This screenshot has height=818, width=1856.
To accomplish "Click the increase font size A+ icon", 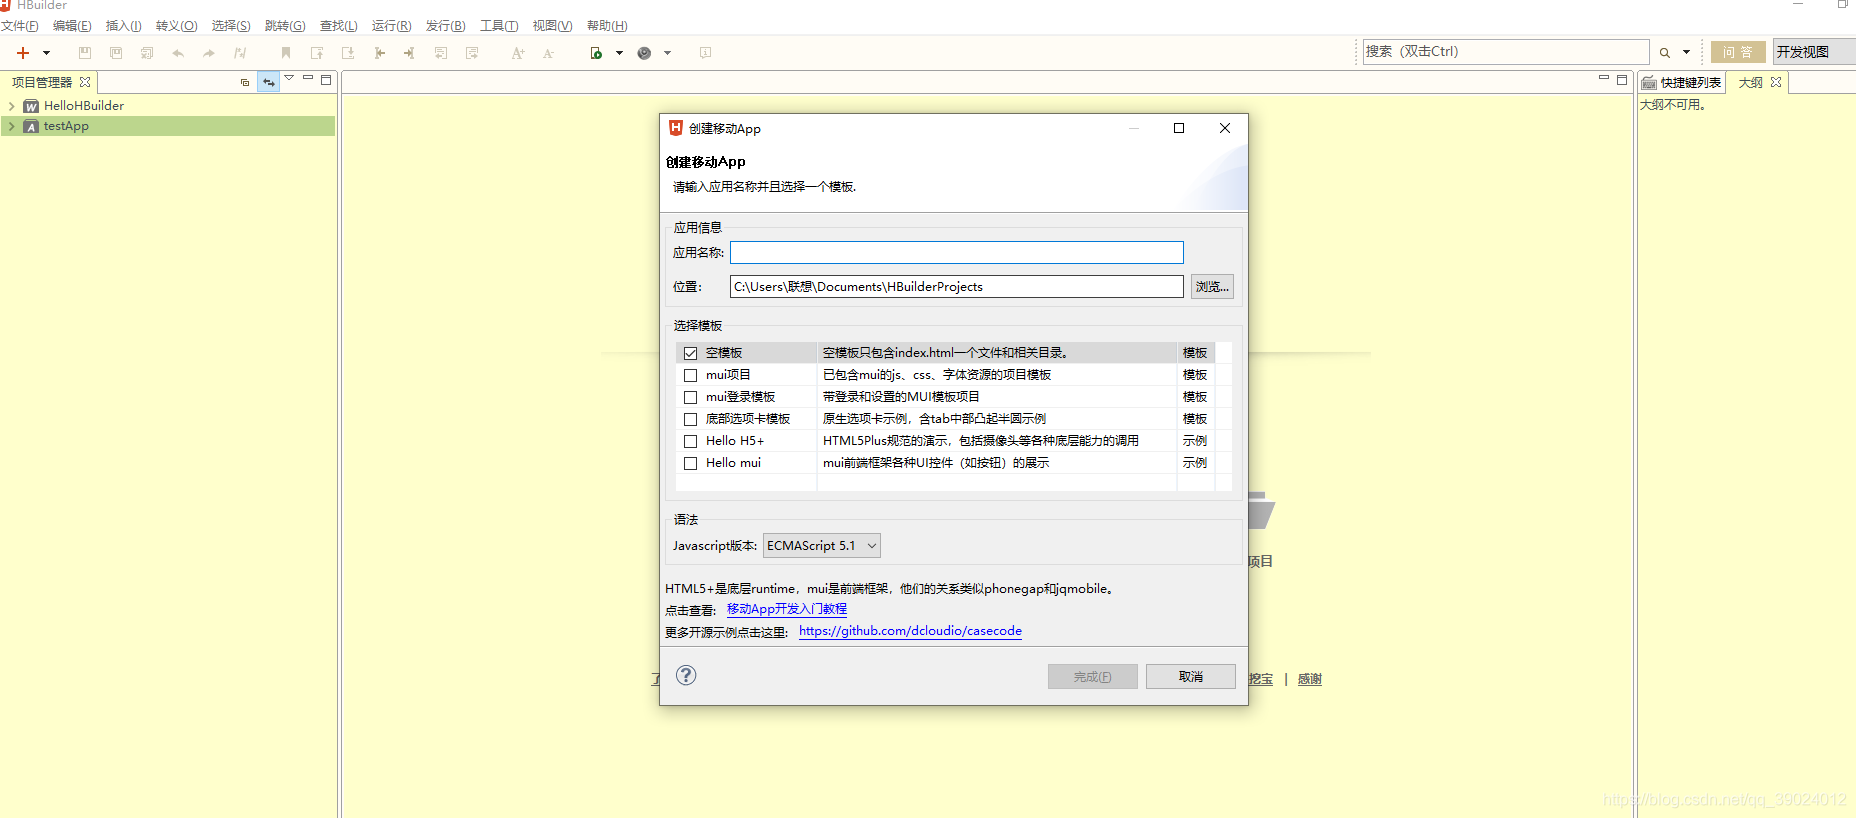I will (518, 53).
